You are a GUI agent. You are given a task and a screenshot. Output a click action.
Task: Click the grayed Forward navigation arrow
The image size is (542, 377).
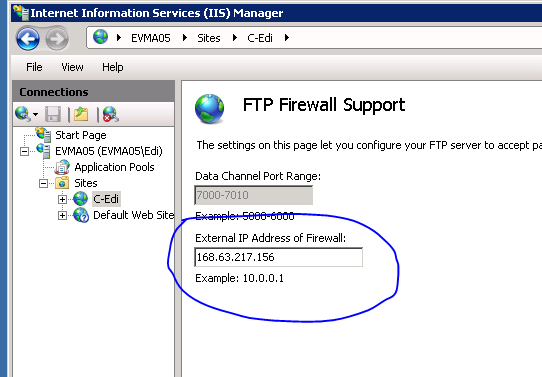coord(57,39)
